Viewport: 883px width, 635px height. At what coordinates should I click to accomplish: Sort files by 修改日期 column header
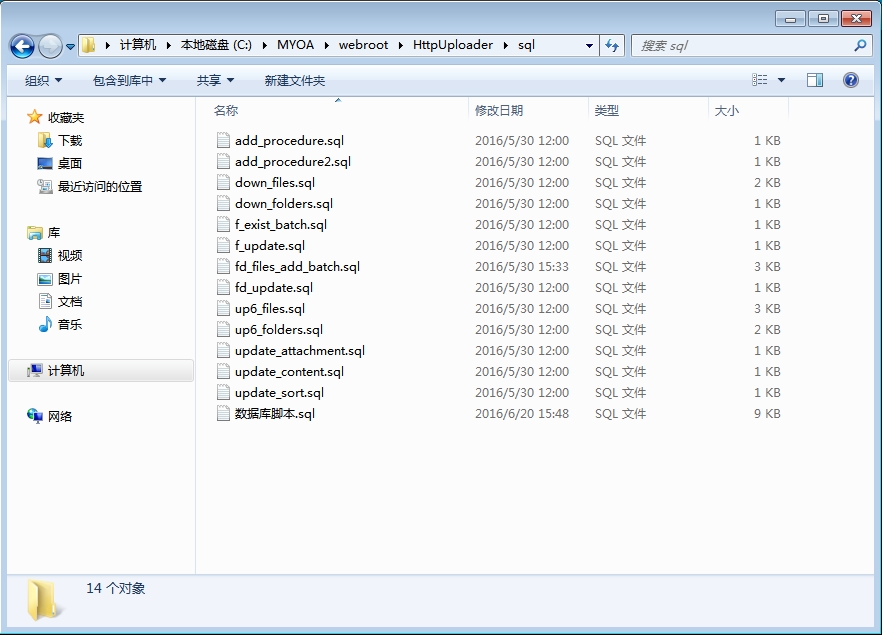pos(499,110)
